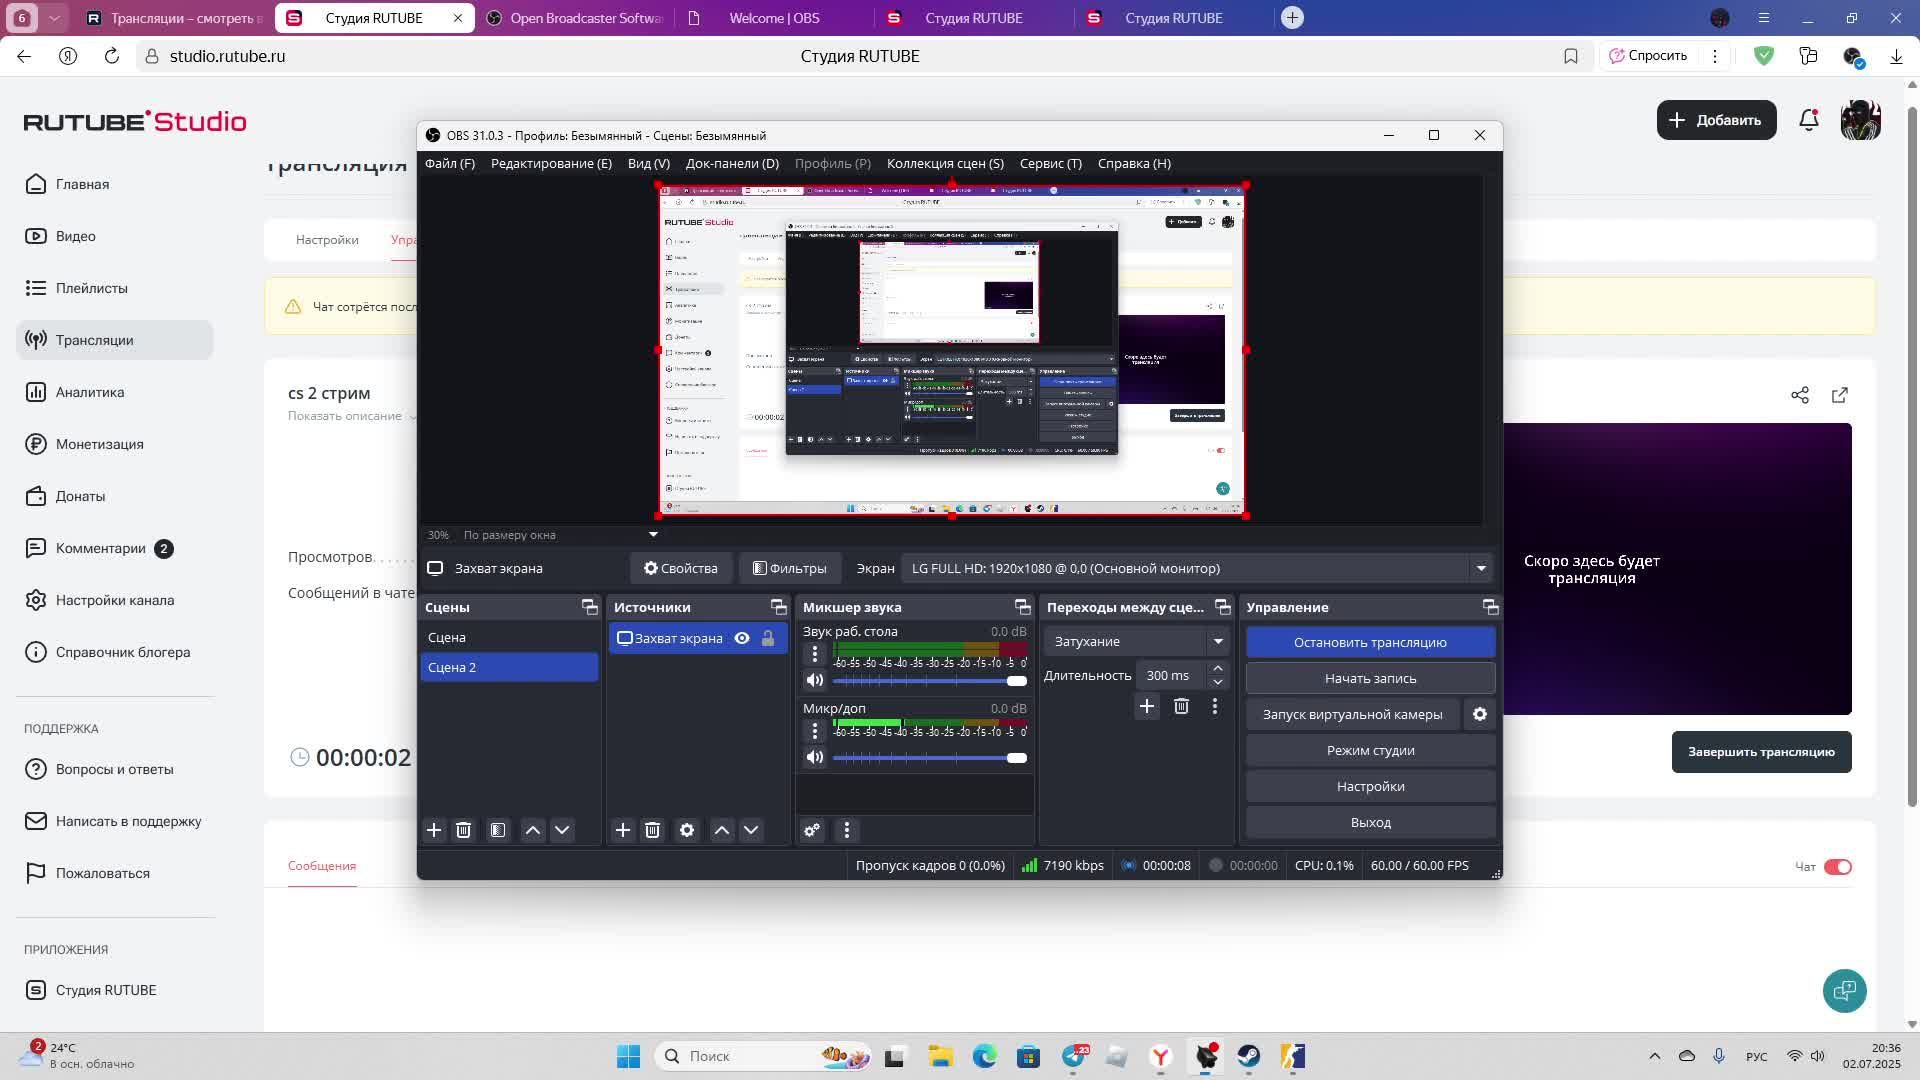The image size is (1920, 1080).
Task: Open Коллекция сцен menu in OBS
Action: [x=945, y=163]
